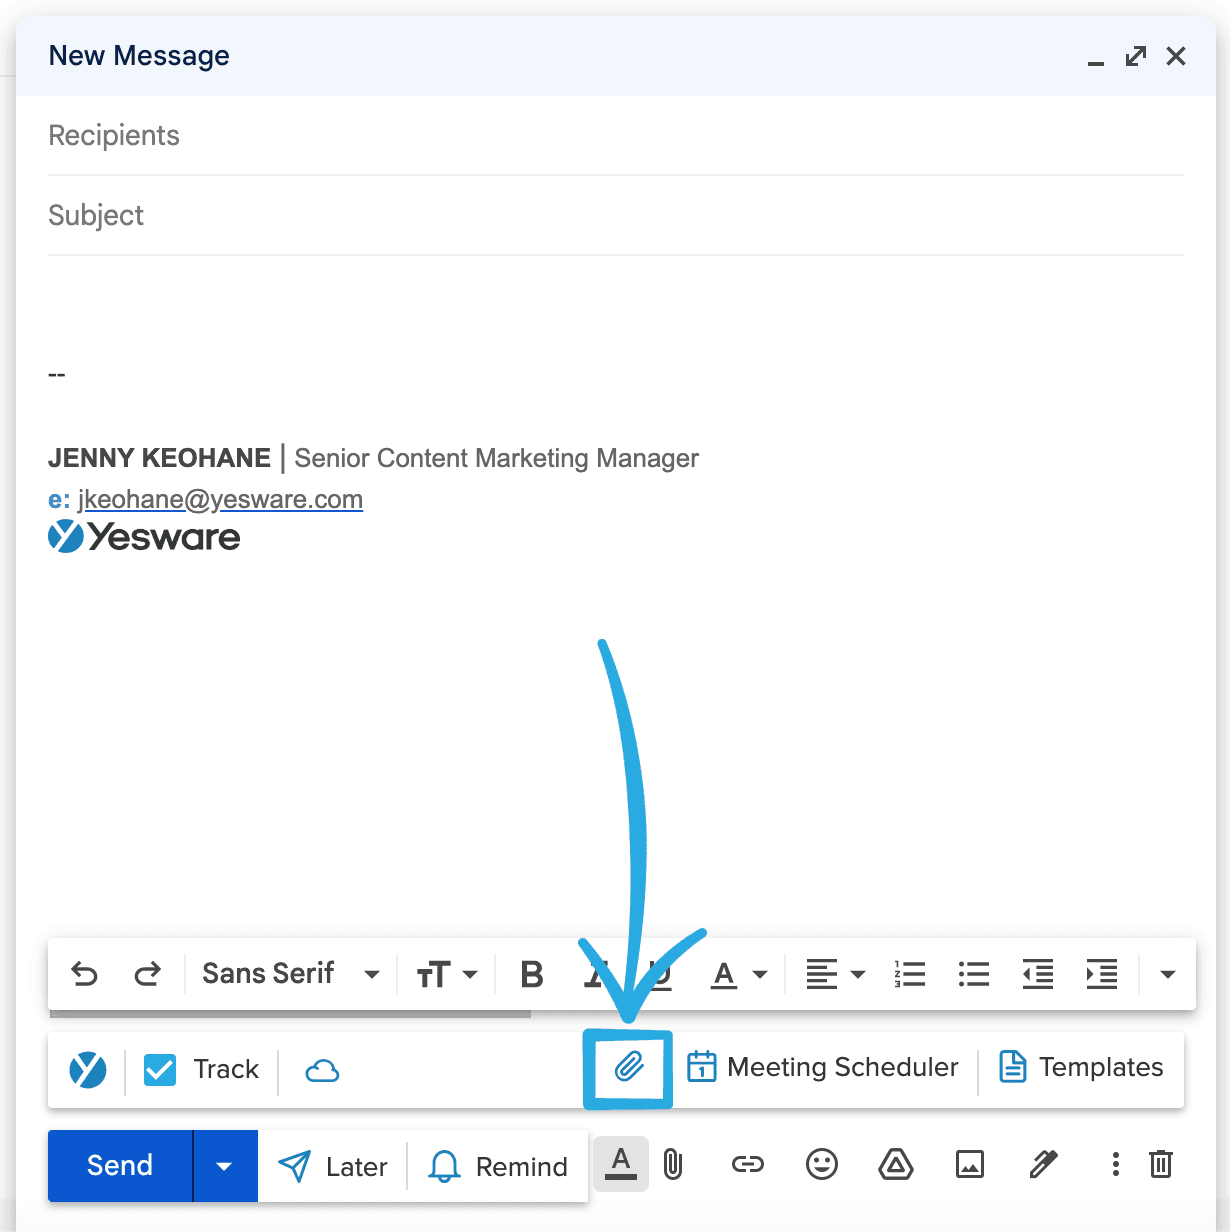This screenshot has height=1232, width=1230.
Task: Toggle bold formatting
Action: tap(532, 974)
